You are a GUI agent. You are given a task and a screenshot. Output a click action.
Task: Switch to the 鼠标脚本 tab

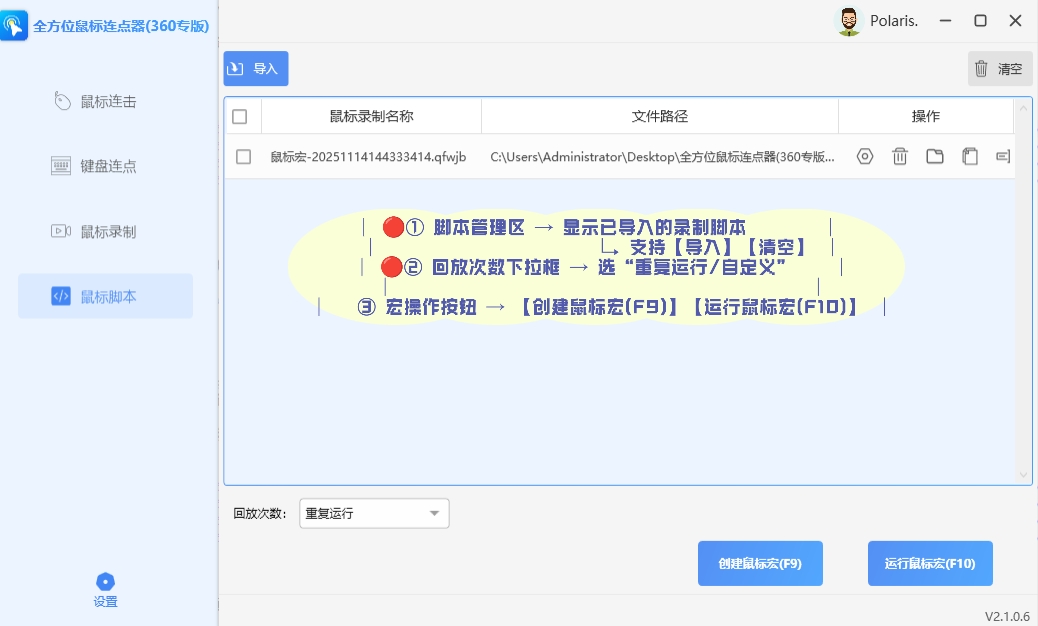(x=105, y=296)
